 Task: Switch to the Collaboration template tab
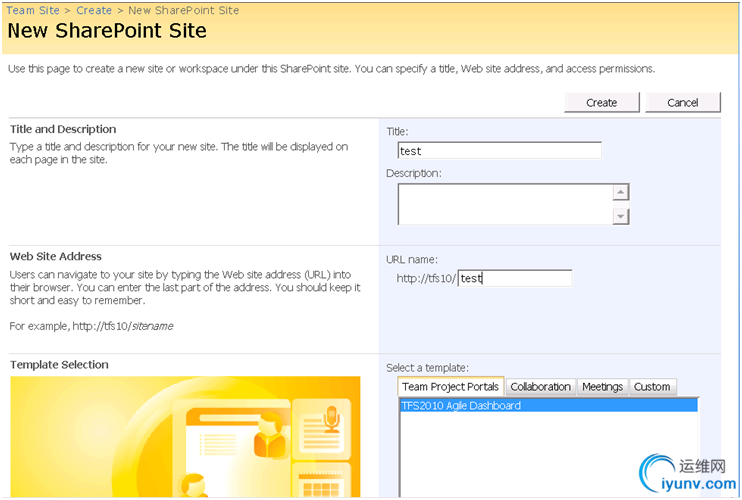(x=540, y=387)
